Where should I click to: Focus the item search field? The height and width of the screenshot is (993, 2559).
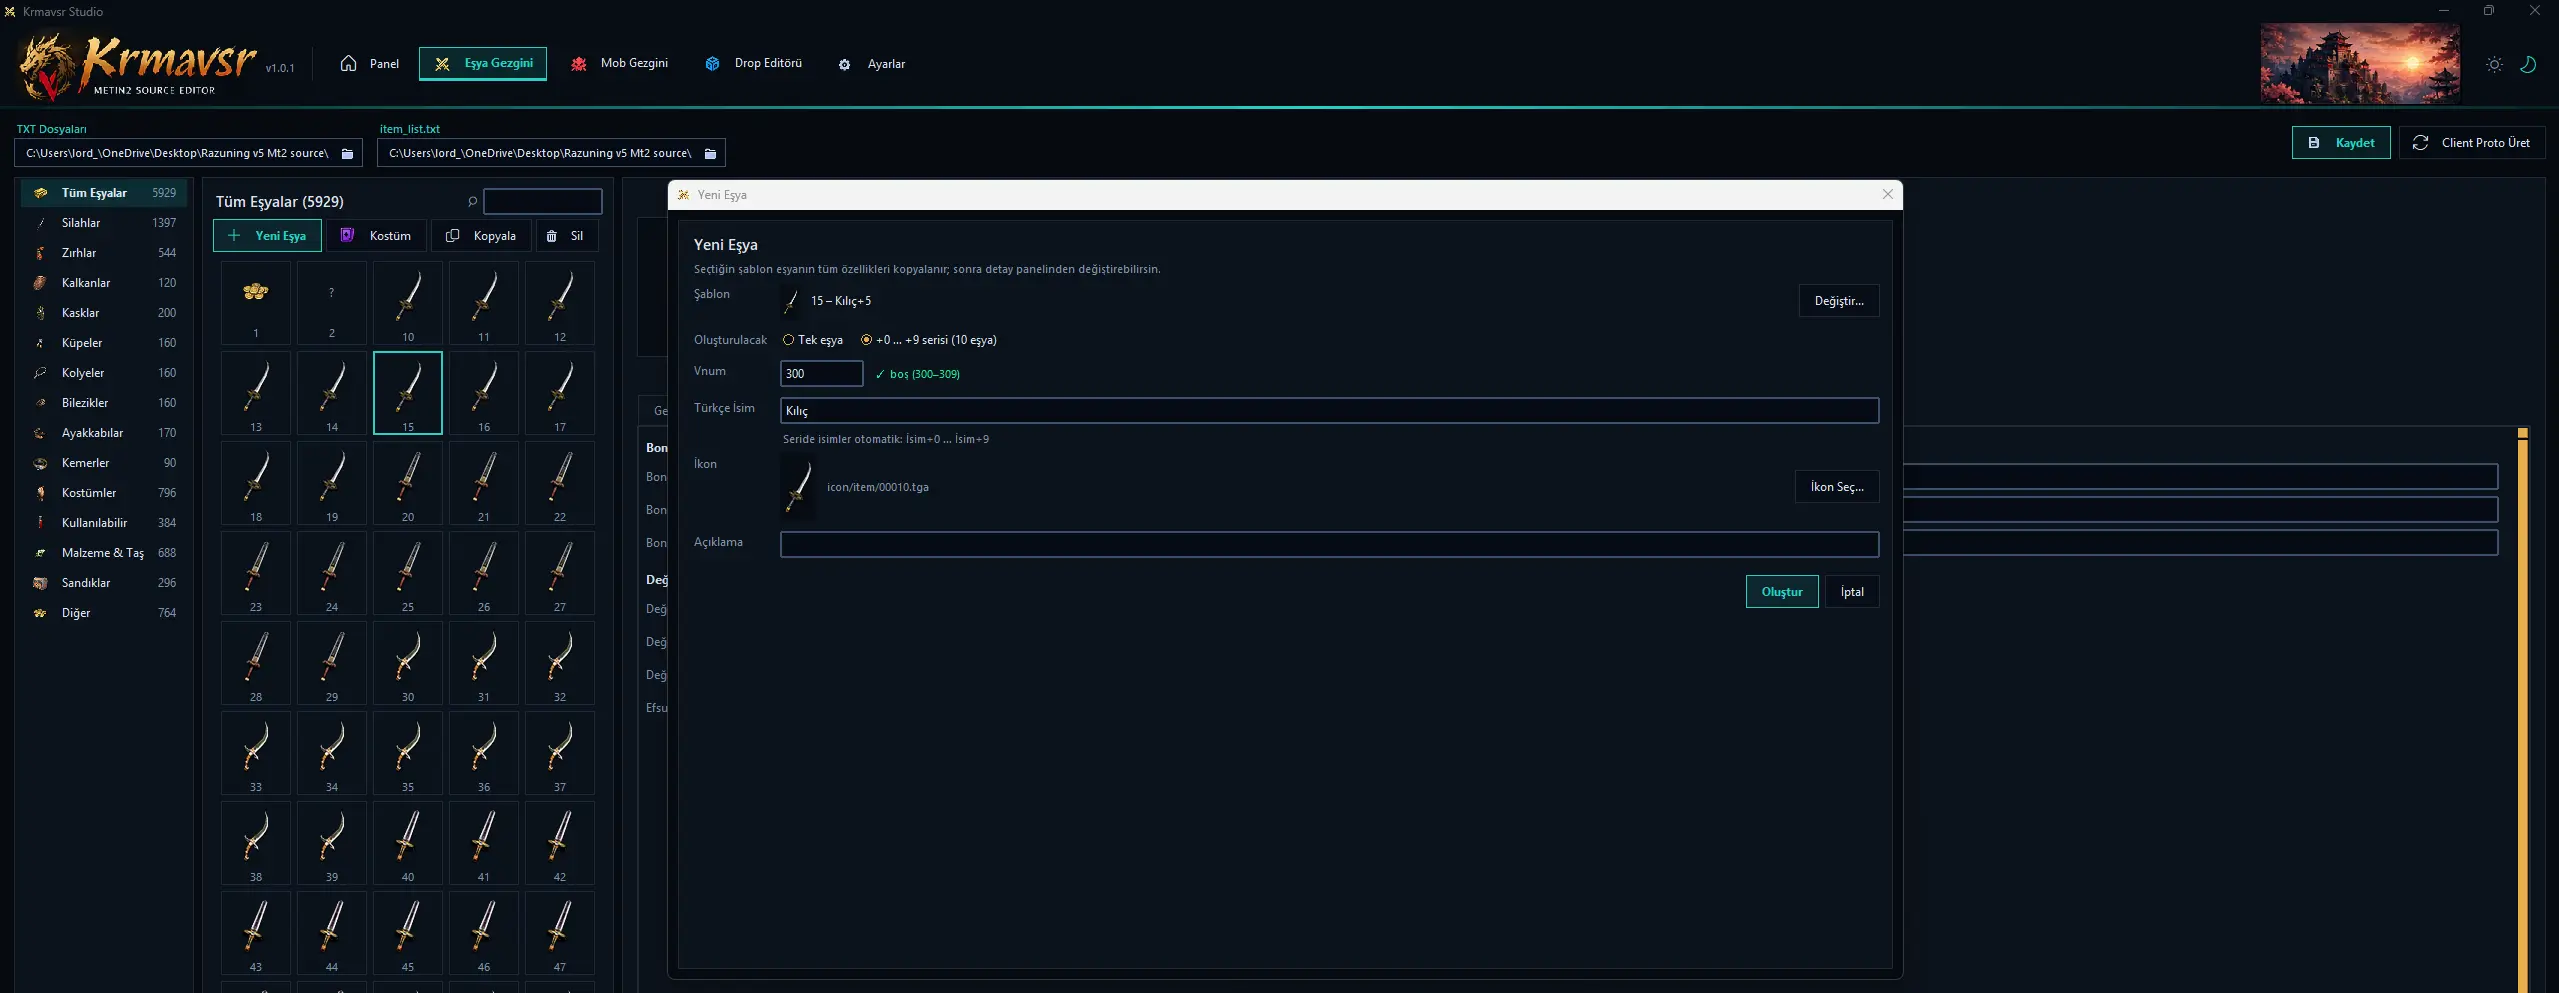tap(542, 201)
